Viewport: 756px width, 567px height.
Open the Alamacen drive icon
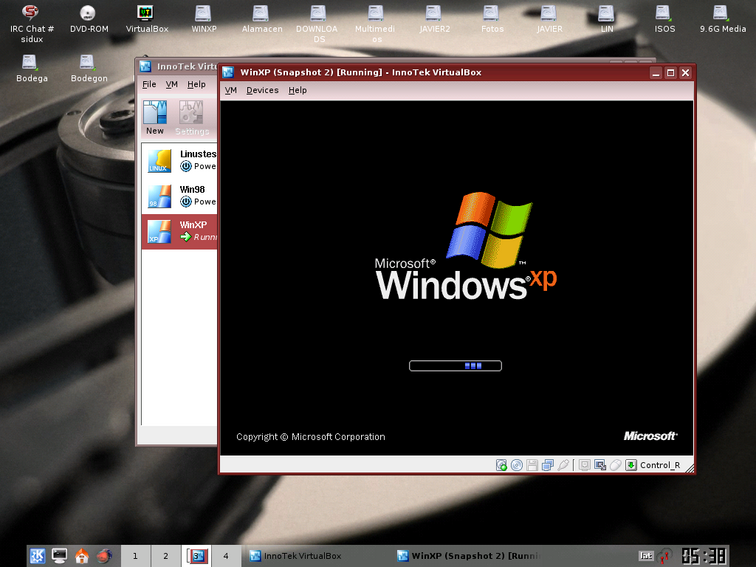point(262,19)
